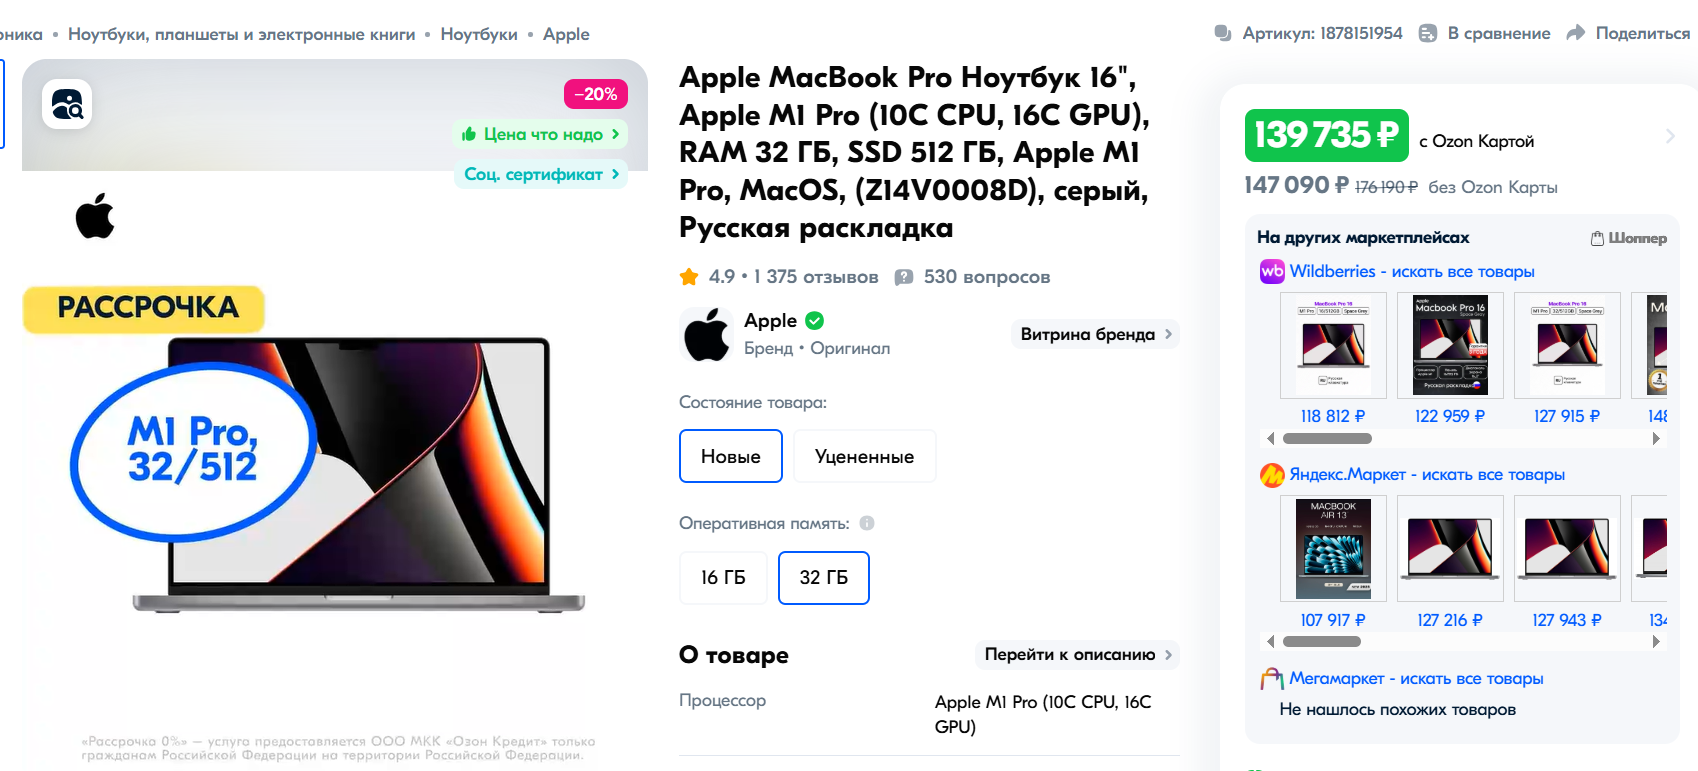Click the visual search icon on product image
This screenshot has width=1698, height=771.
pyautogui.click(x=67, y=104)
